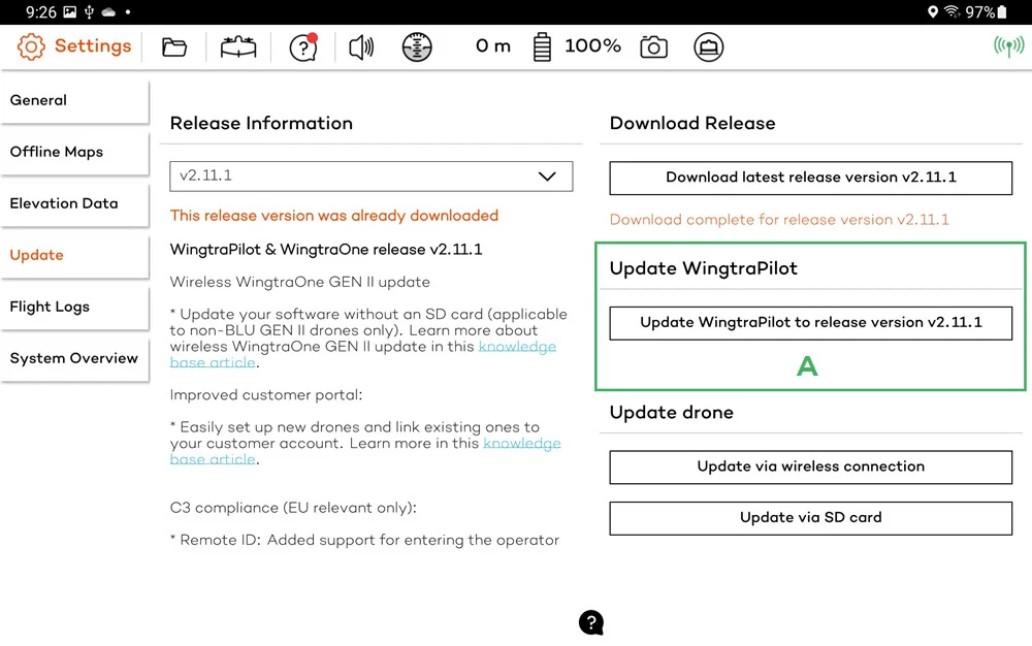Screen dimensions: 1032x646
Task: Click 'Improved customer portal:' text
Action: point(266,395)
